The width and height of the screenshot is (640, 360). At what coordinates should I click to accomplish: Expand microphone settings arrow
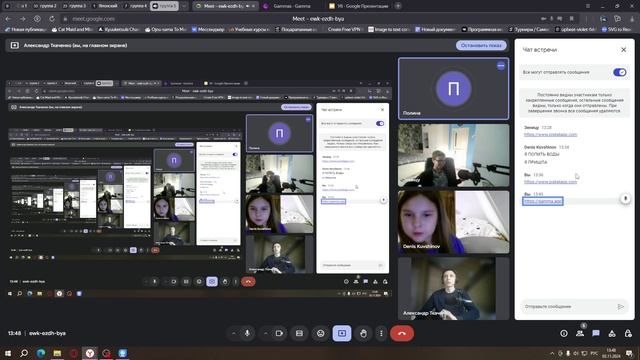[x=233, y=333]
